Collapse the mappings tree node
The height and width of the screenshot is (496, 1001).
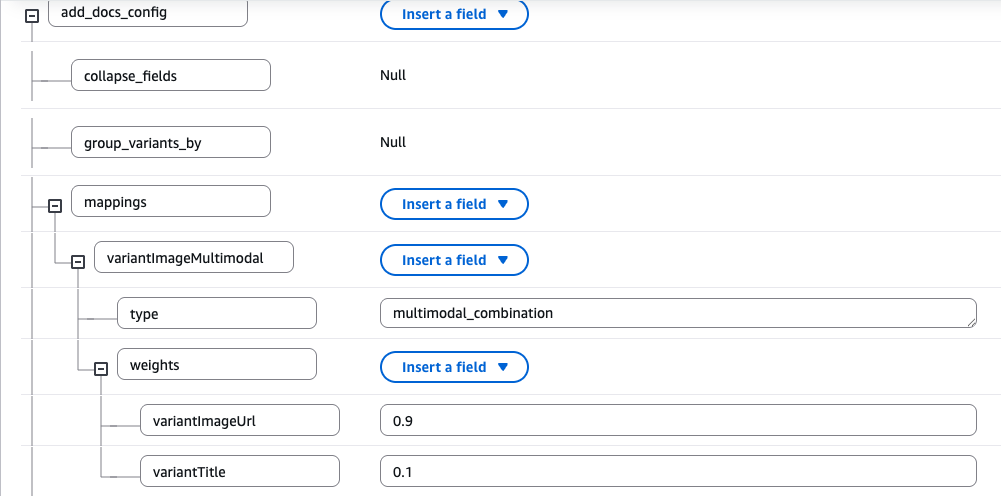tap(55, 206)
